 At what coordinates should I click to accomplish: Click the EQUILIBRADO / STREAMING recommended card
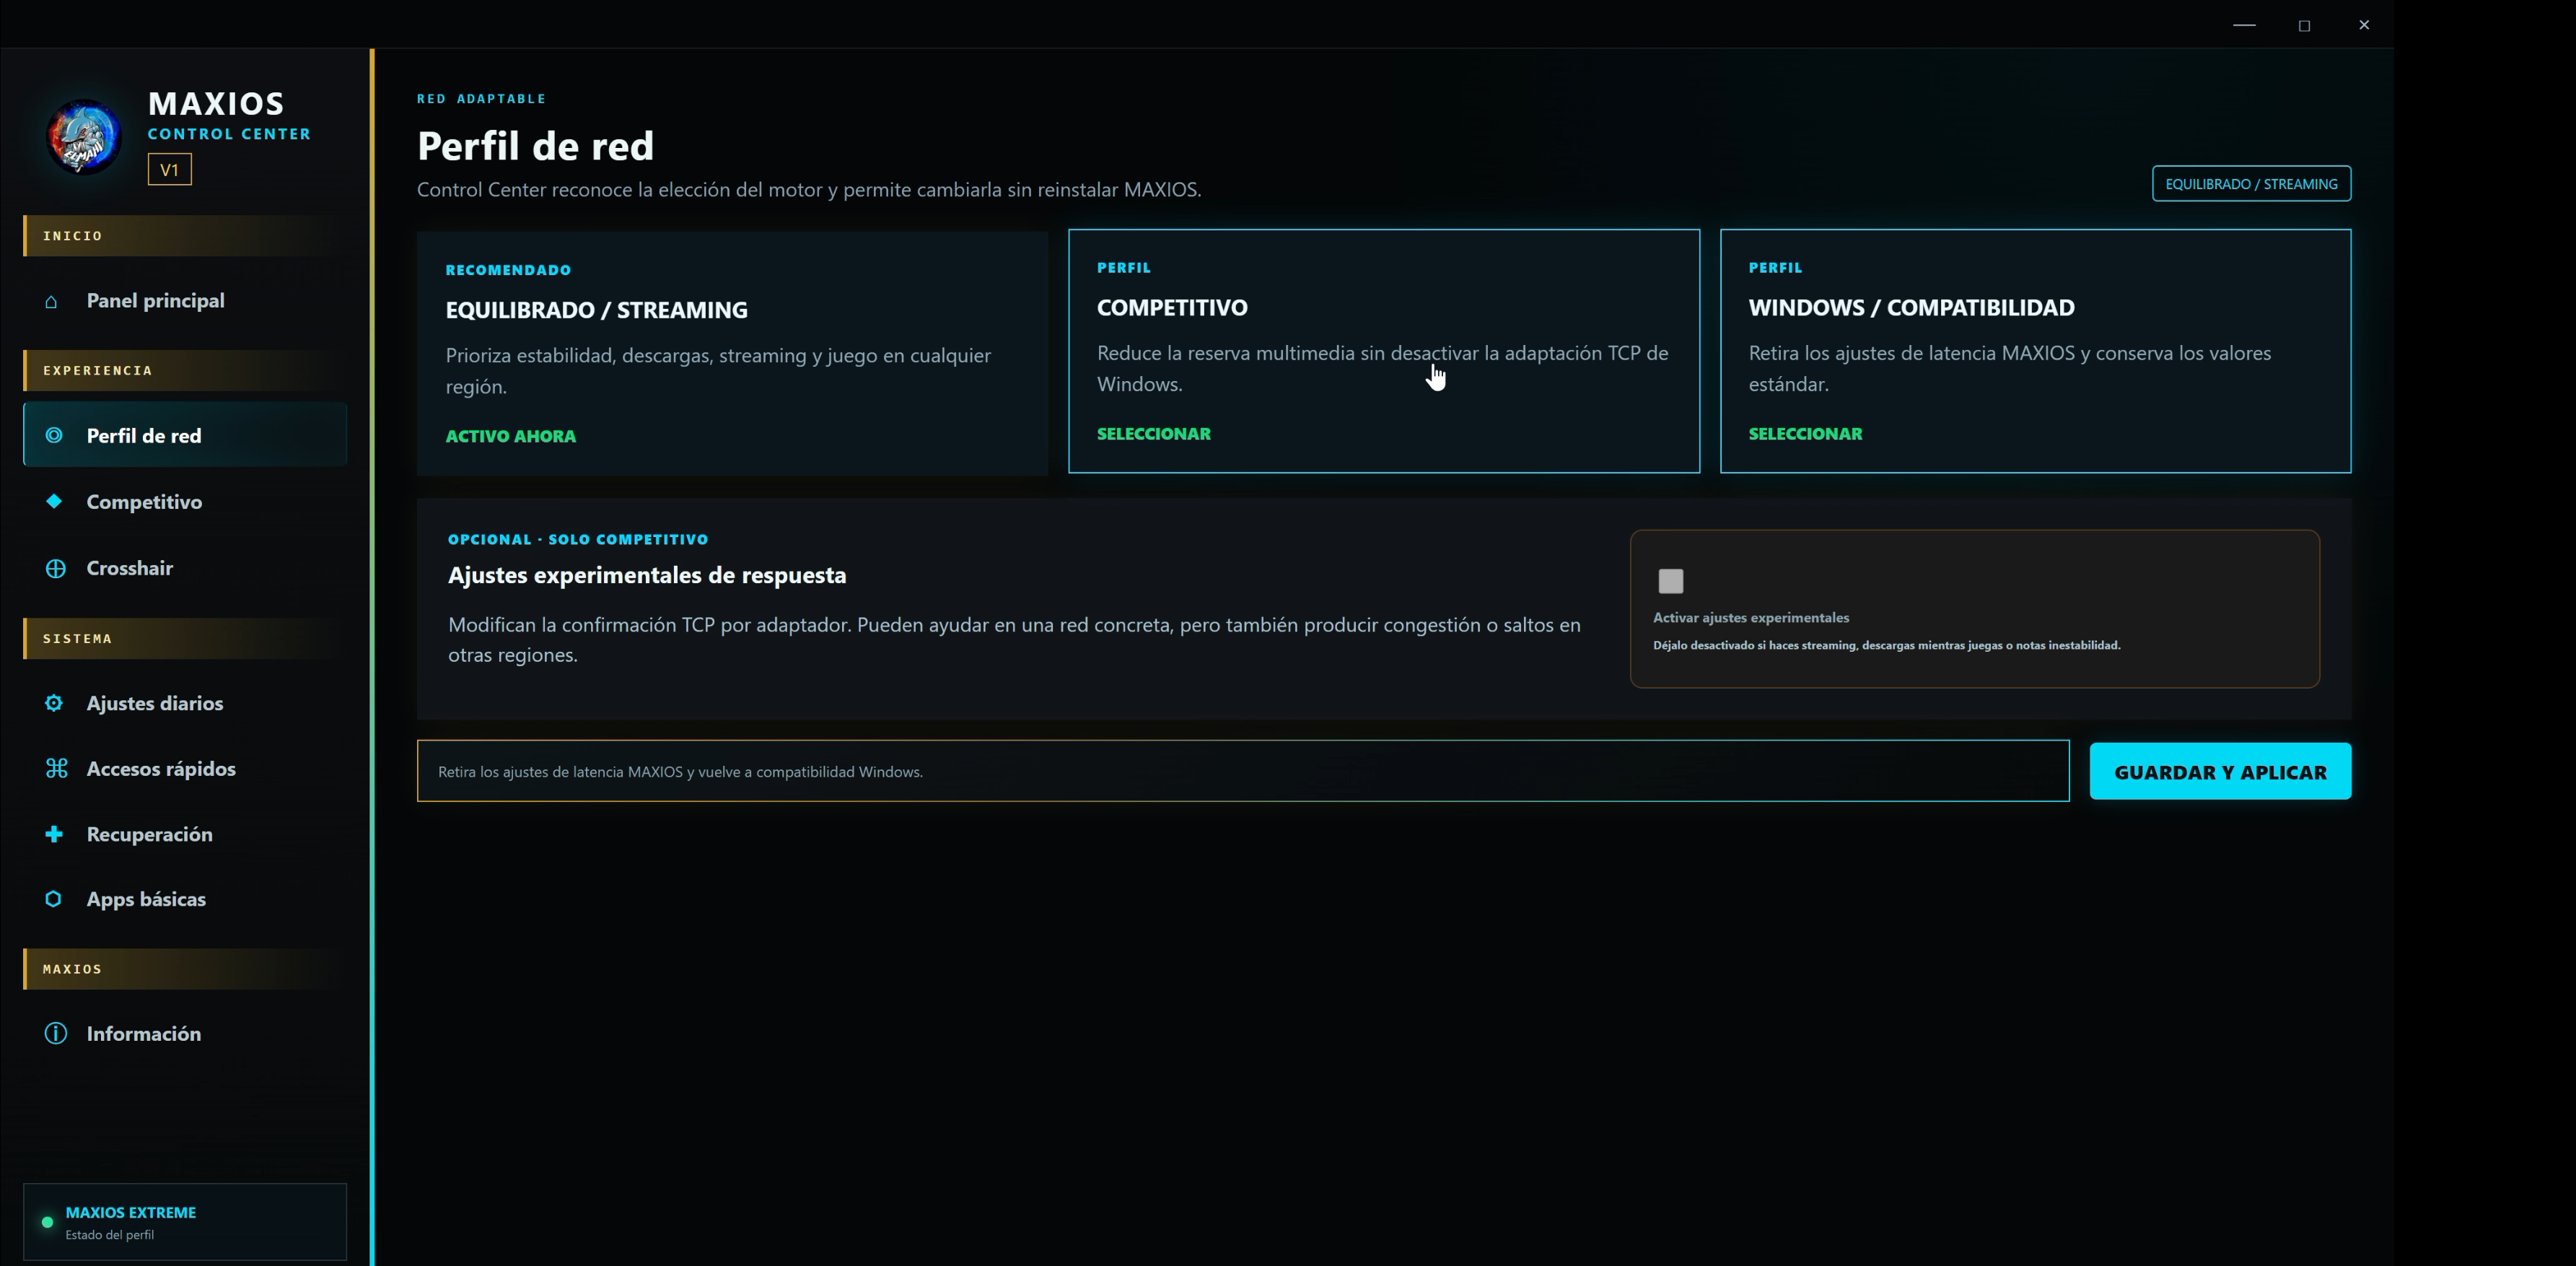click(732, 353)
